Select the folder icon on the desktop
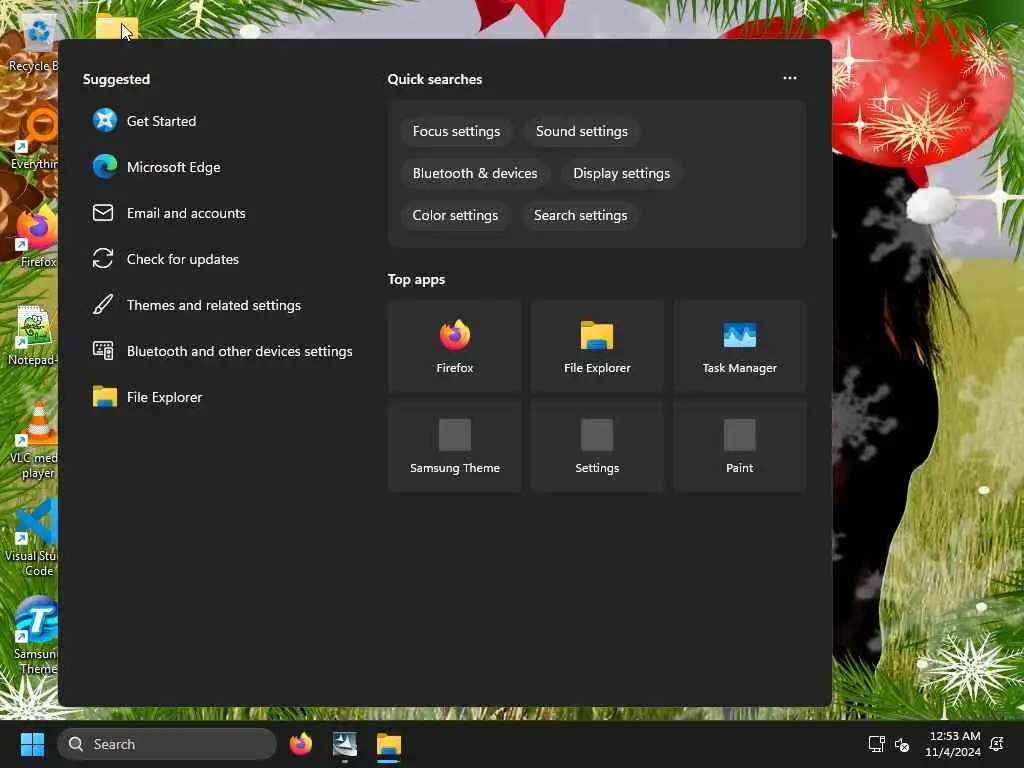This screenshot has height=768, width=1024. point(116,27)
